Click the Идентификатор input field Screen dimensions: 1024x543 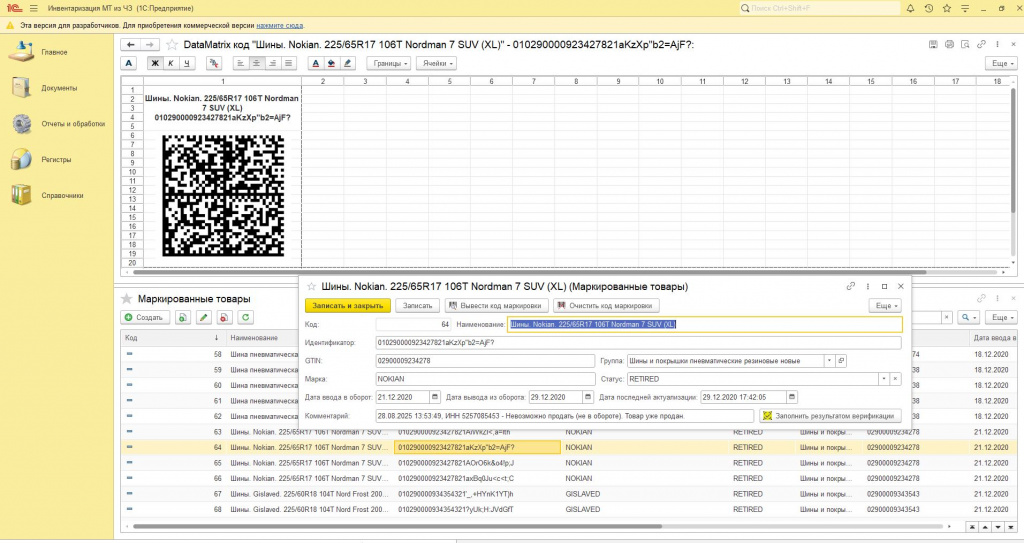tap(638, 342)
